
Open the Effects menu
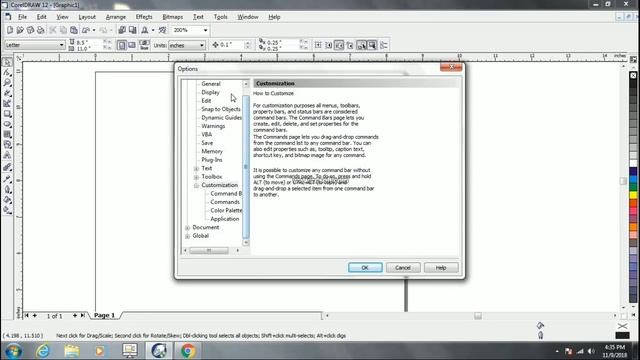pos(144,17)
